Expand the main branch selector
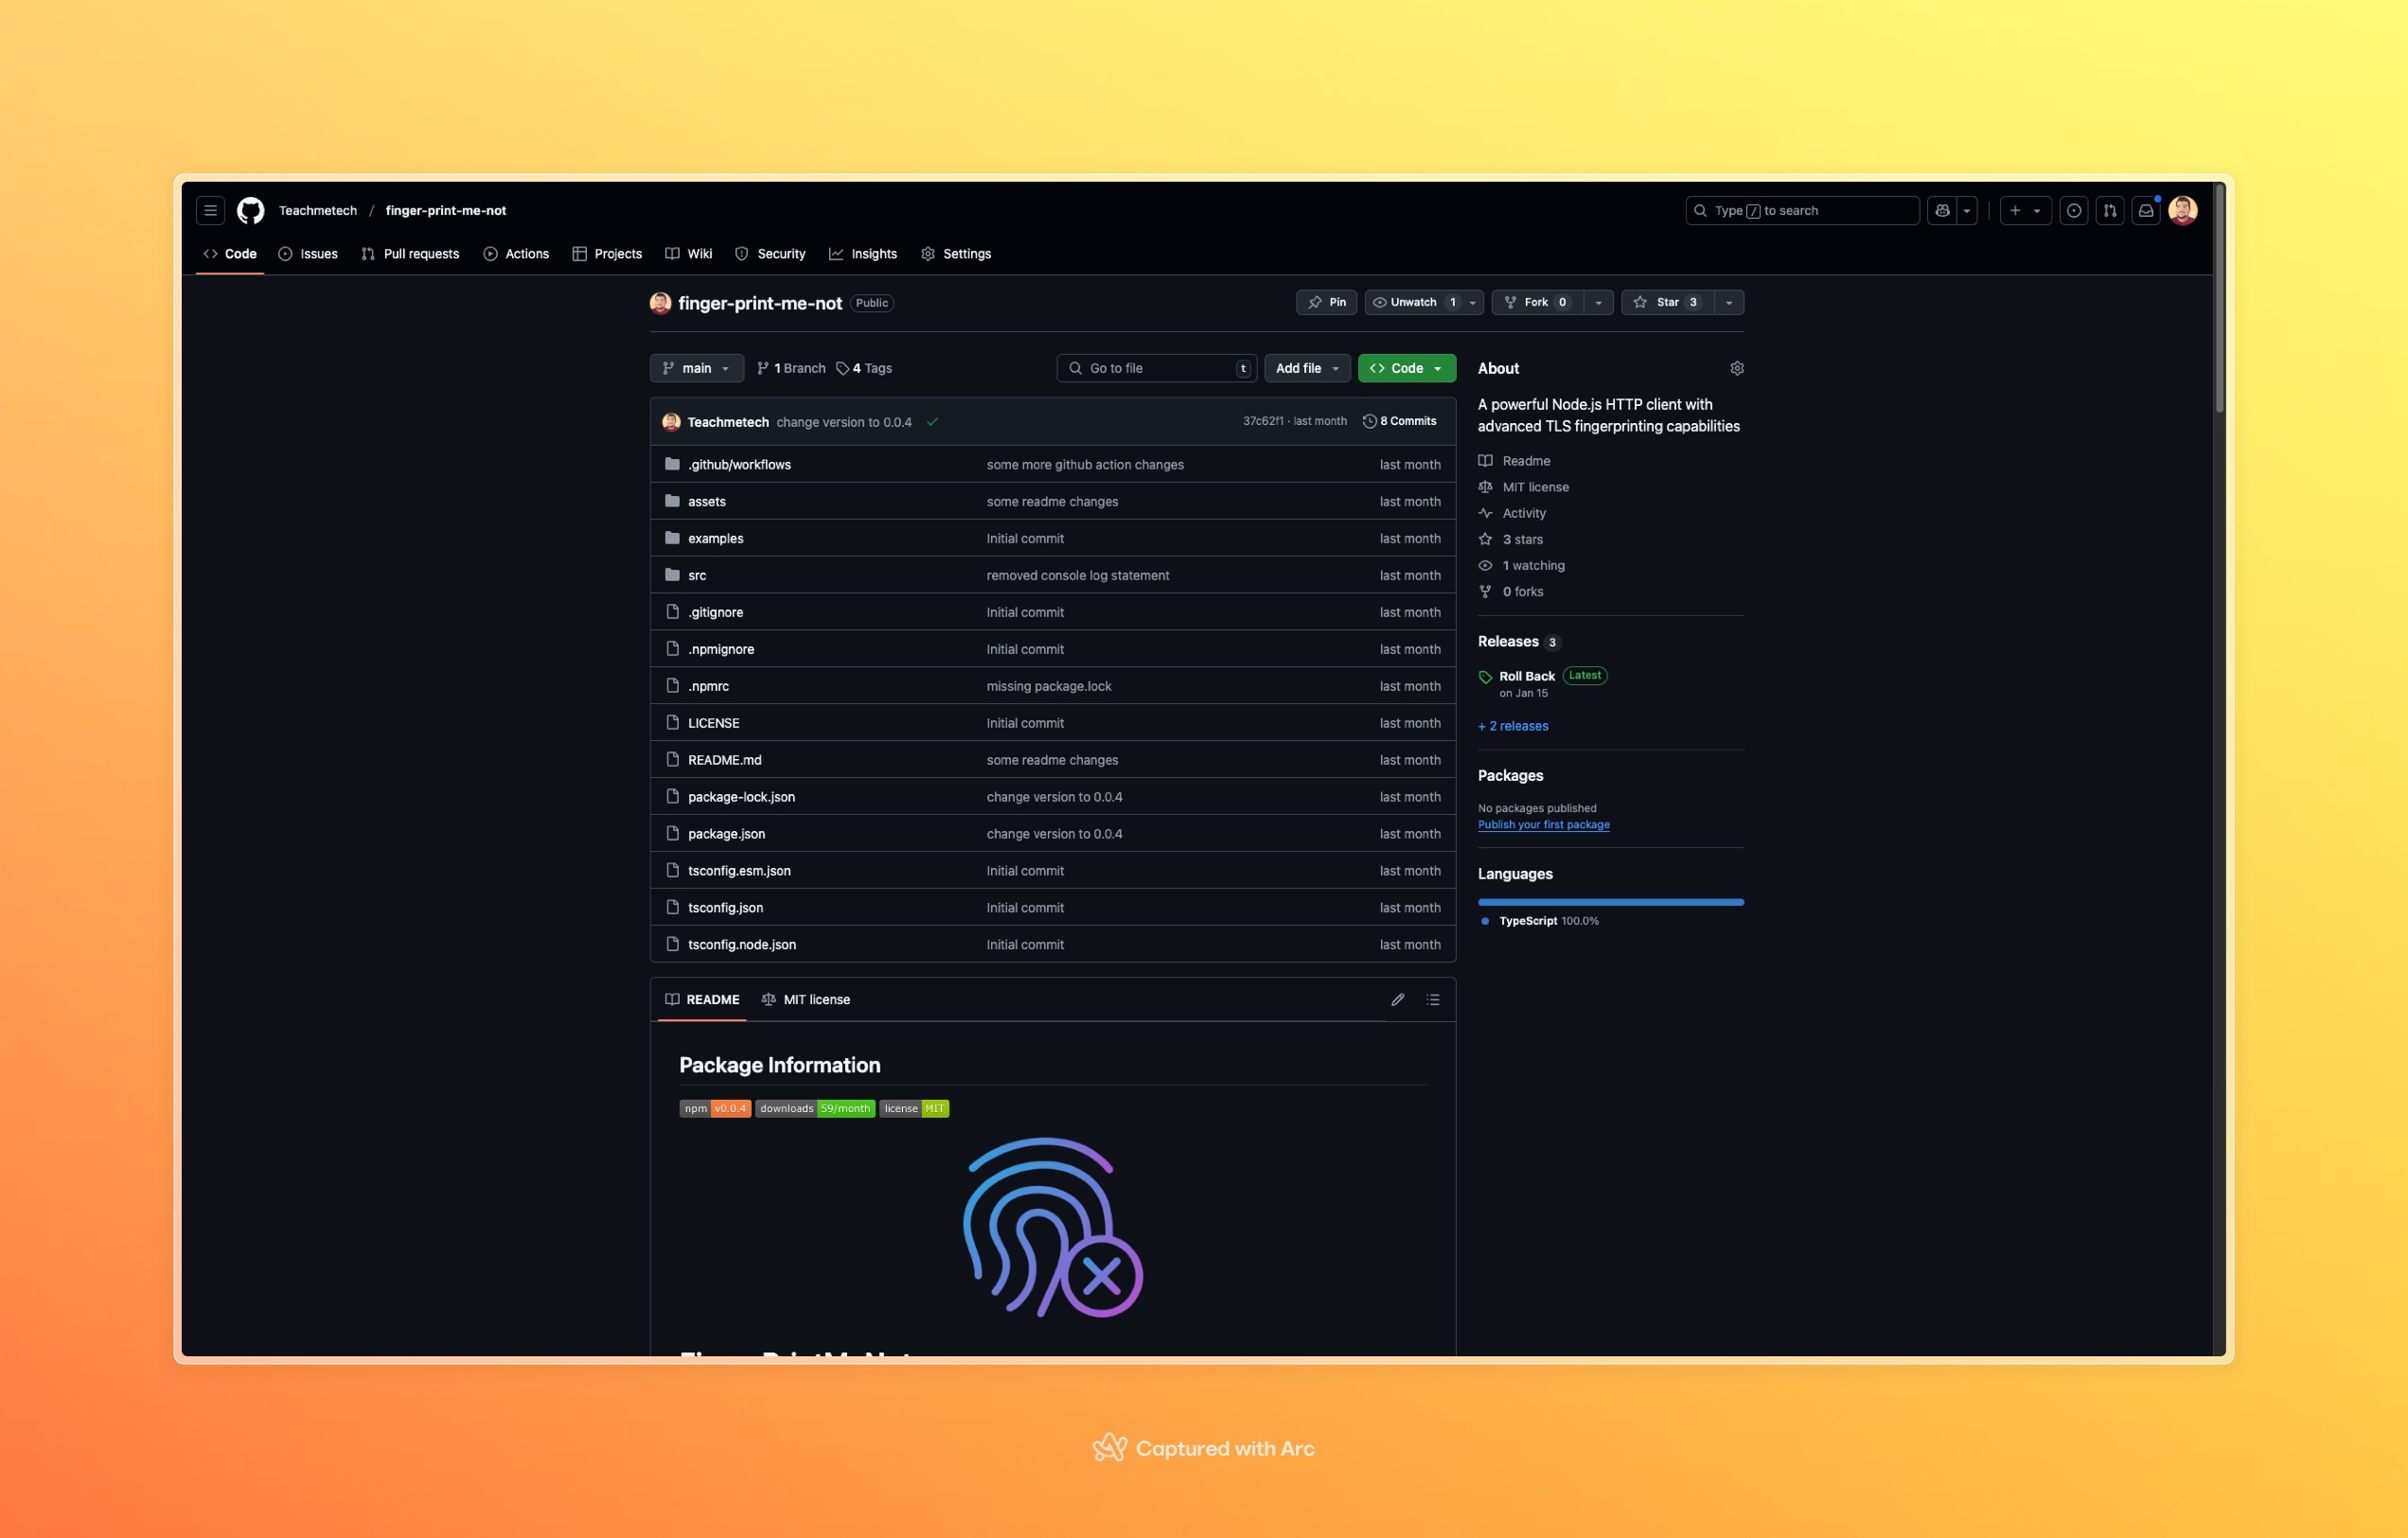2408x1538 pixels. coord(697,368)
